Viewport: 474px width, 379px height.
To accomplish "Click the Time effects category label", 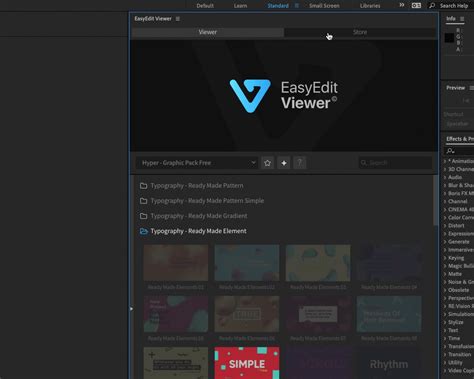I will pyautogui.click(x=454, y=338).
